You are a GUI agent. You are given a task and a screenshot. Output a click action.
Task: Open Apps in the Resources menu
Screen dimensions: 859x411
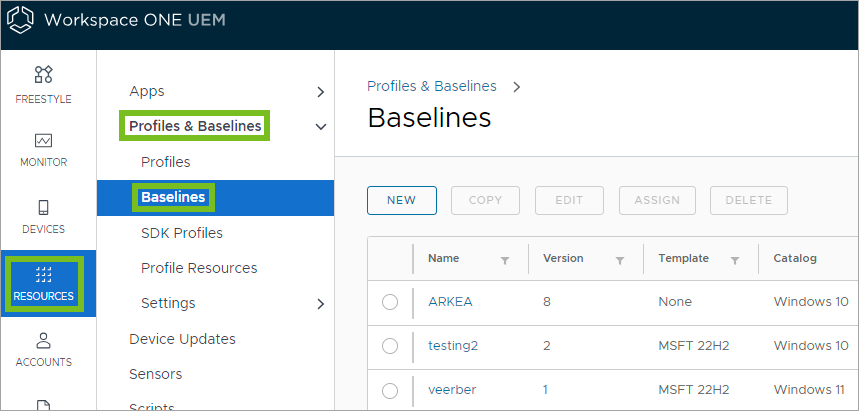[147, 91]
